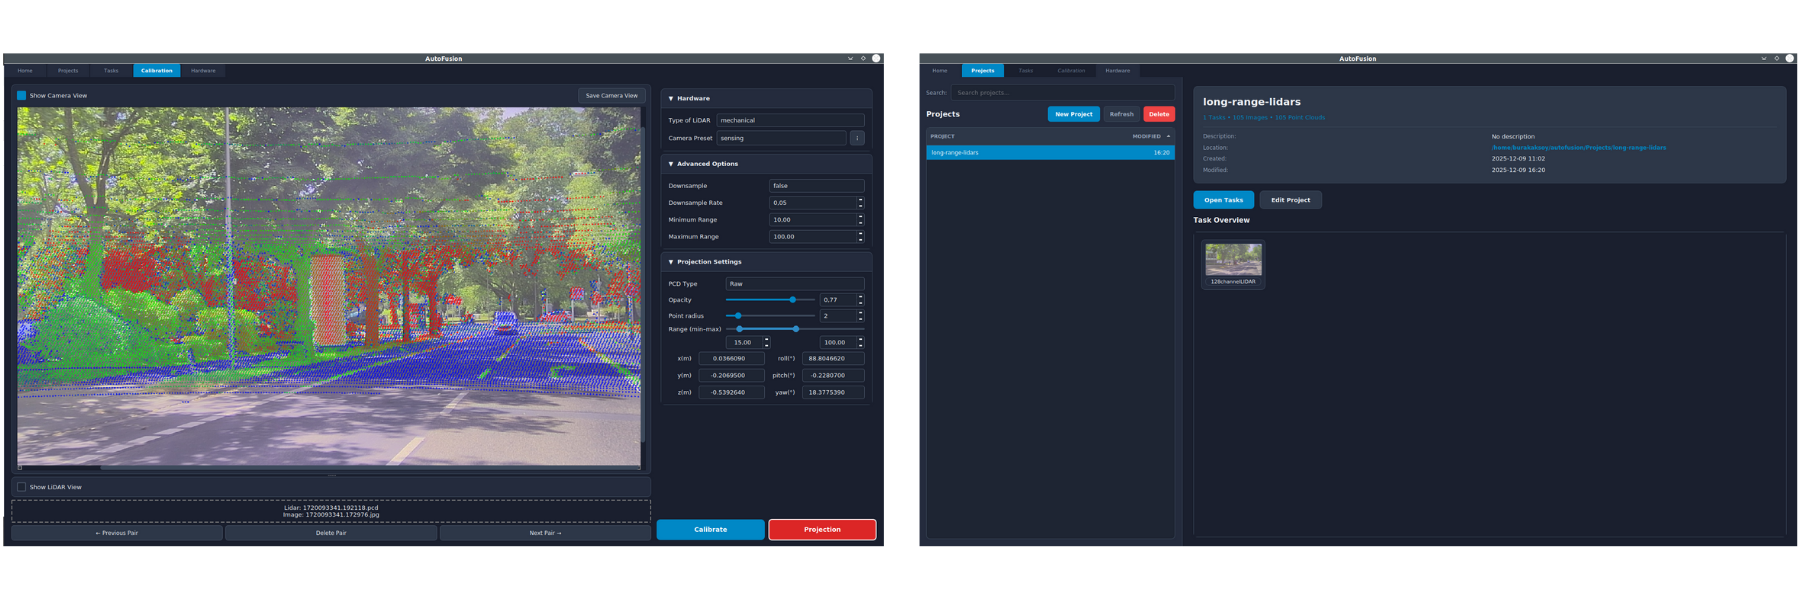The image size is (1800, 600).
Task: Collapse the Advanced Options section
Action: pyautogui.click(x=671, y=164)
